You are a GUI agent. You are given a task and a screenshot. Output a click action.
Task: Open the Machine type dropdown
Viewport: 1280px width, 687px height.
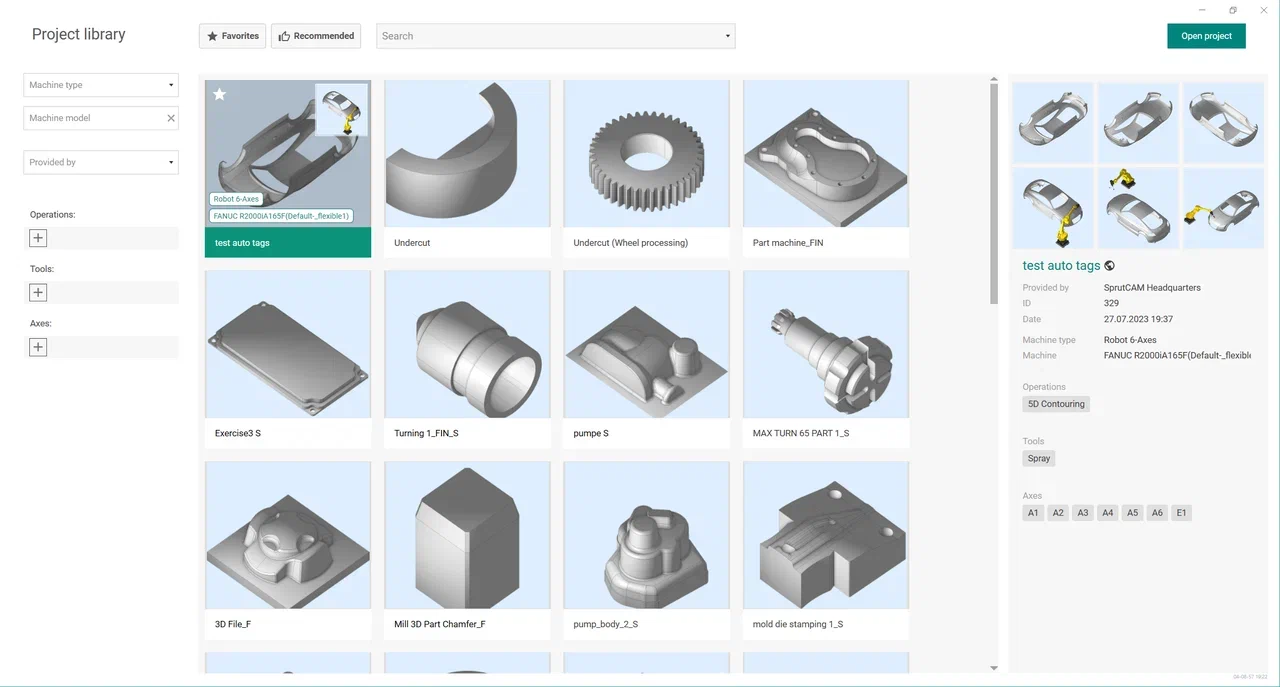pos(101,85)
